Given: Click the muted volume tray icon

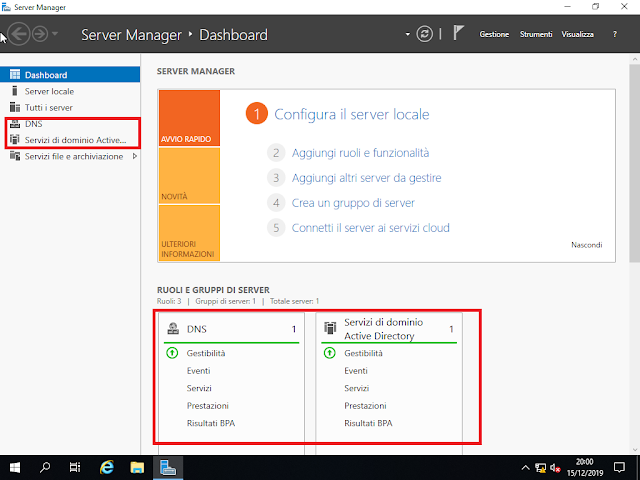Looking at the screenshot, I should click(555, 468).
